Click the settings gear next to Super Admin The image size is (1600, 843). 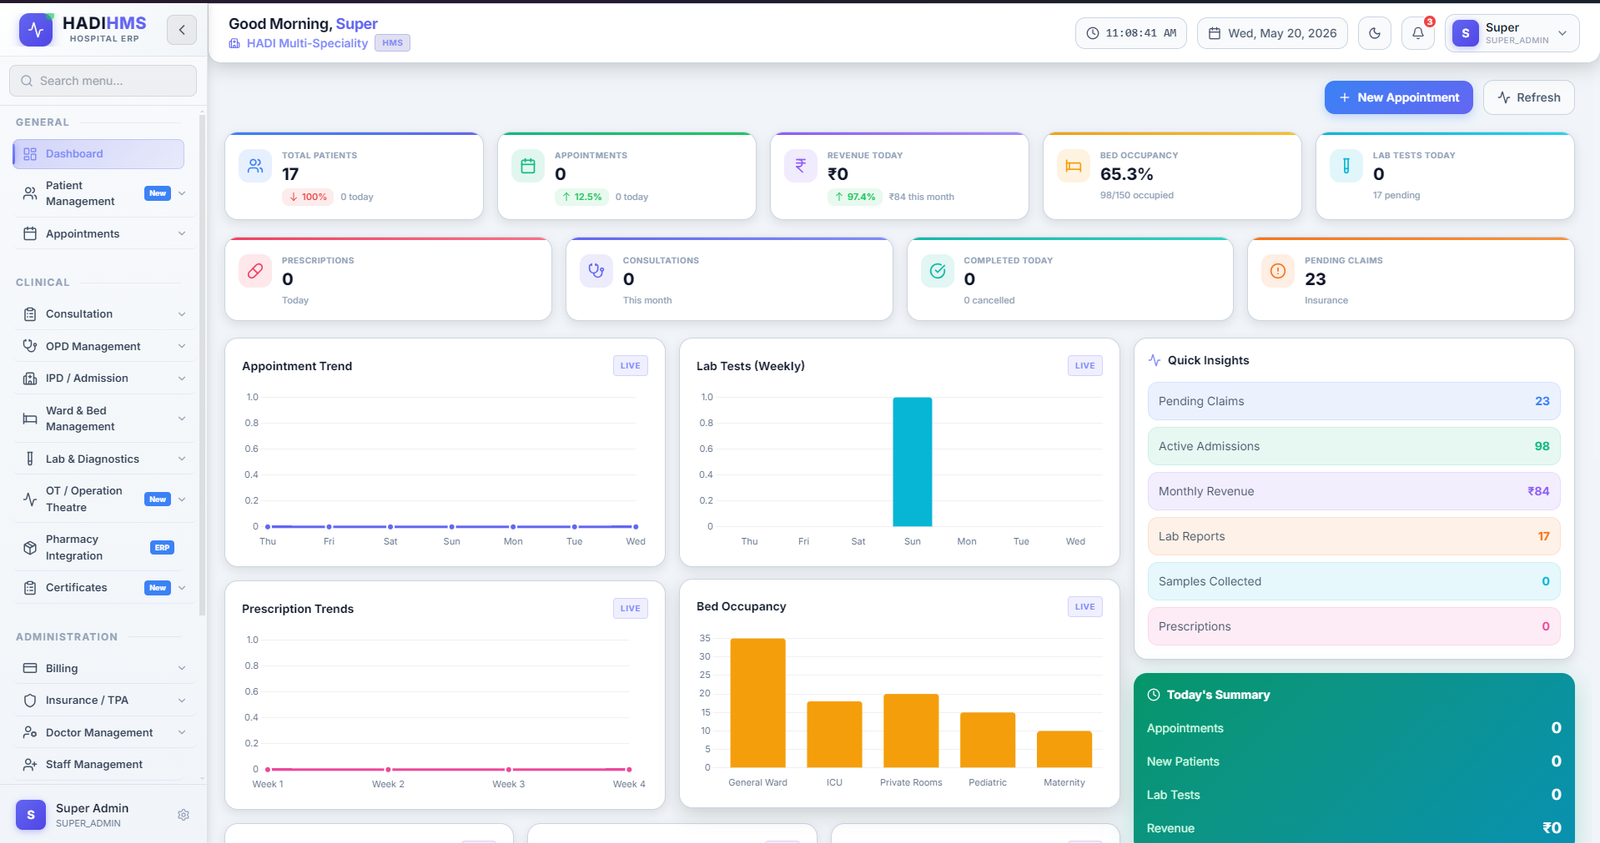point(183,815)
